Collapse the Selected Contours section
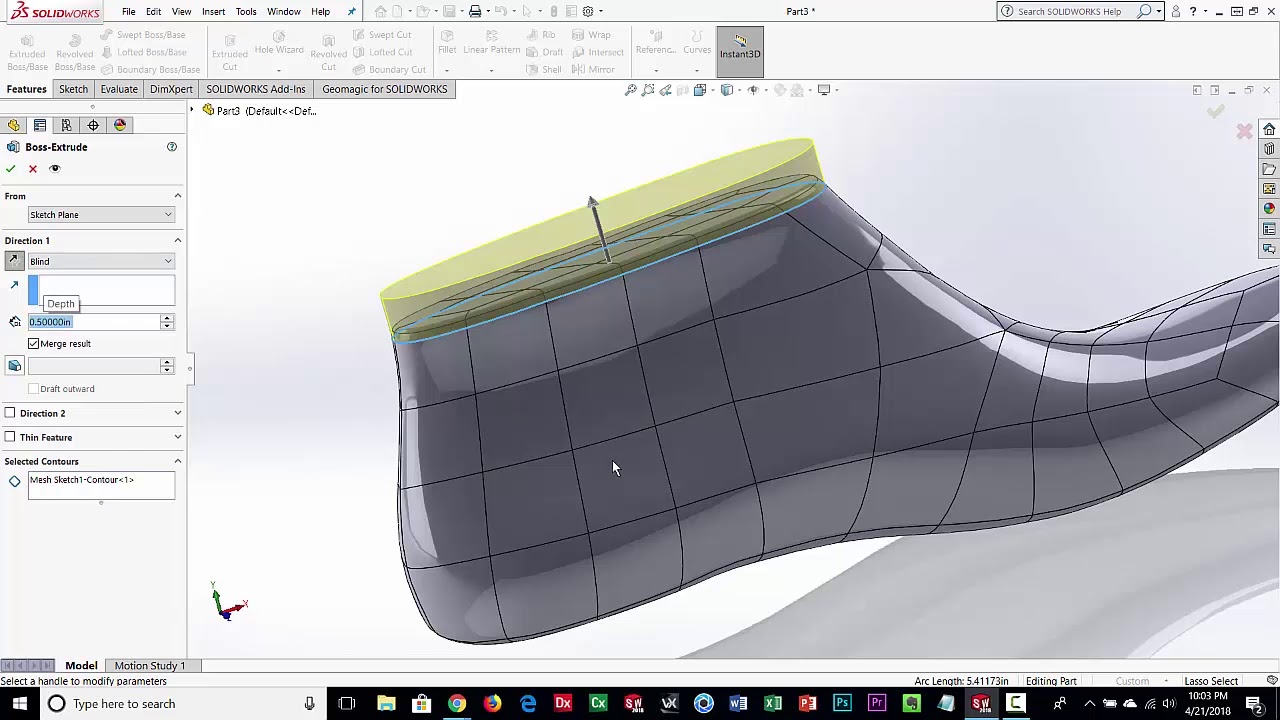The image size is (1280, 720). [178, 461]
